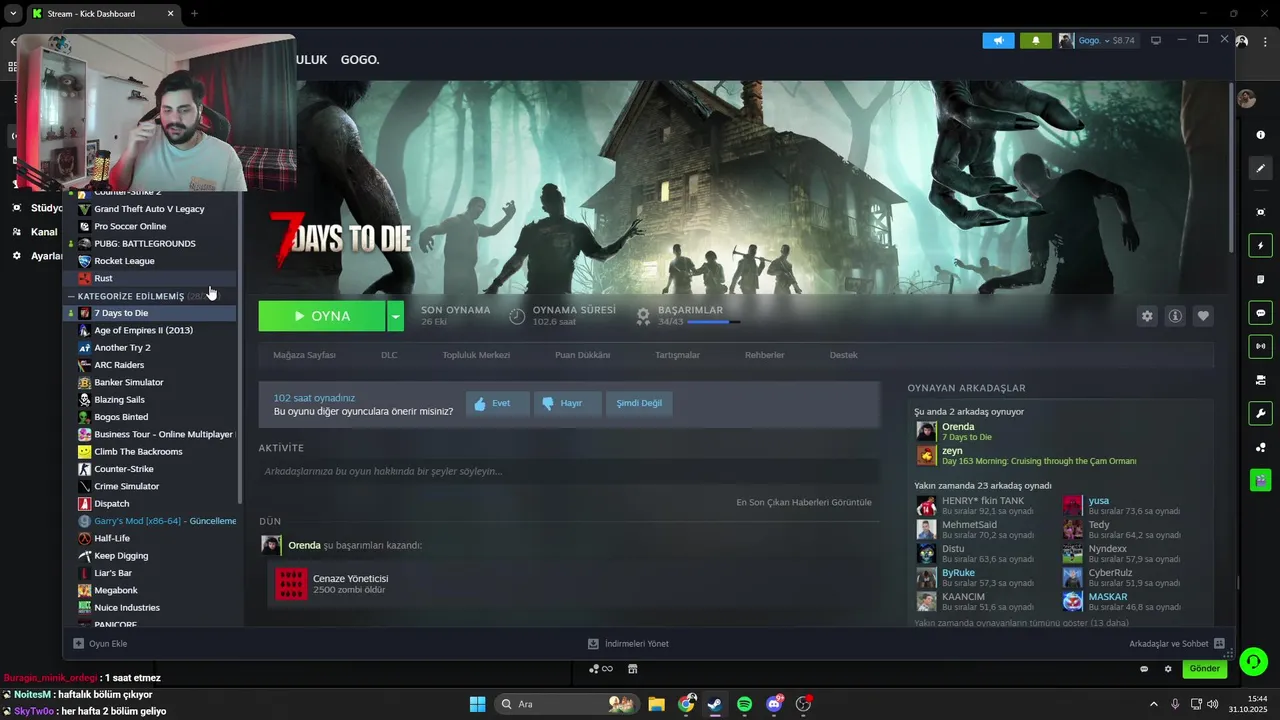Screen dimensions: 1280x720
Task: Open DLC tab
Action: click(389, 355)
